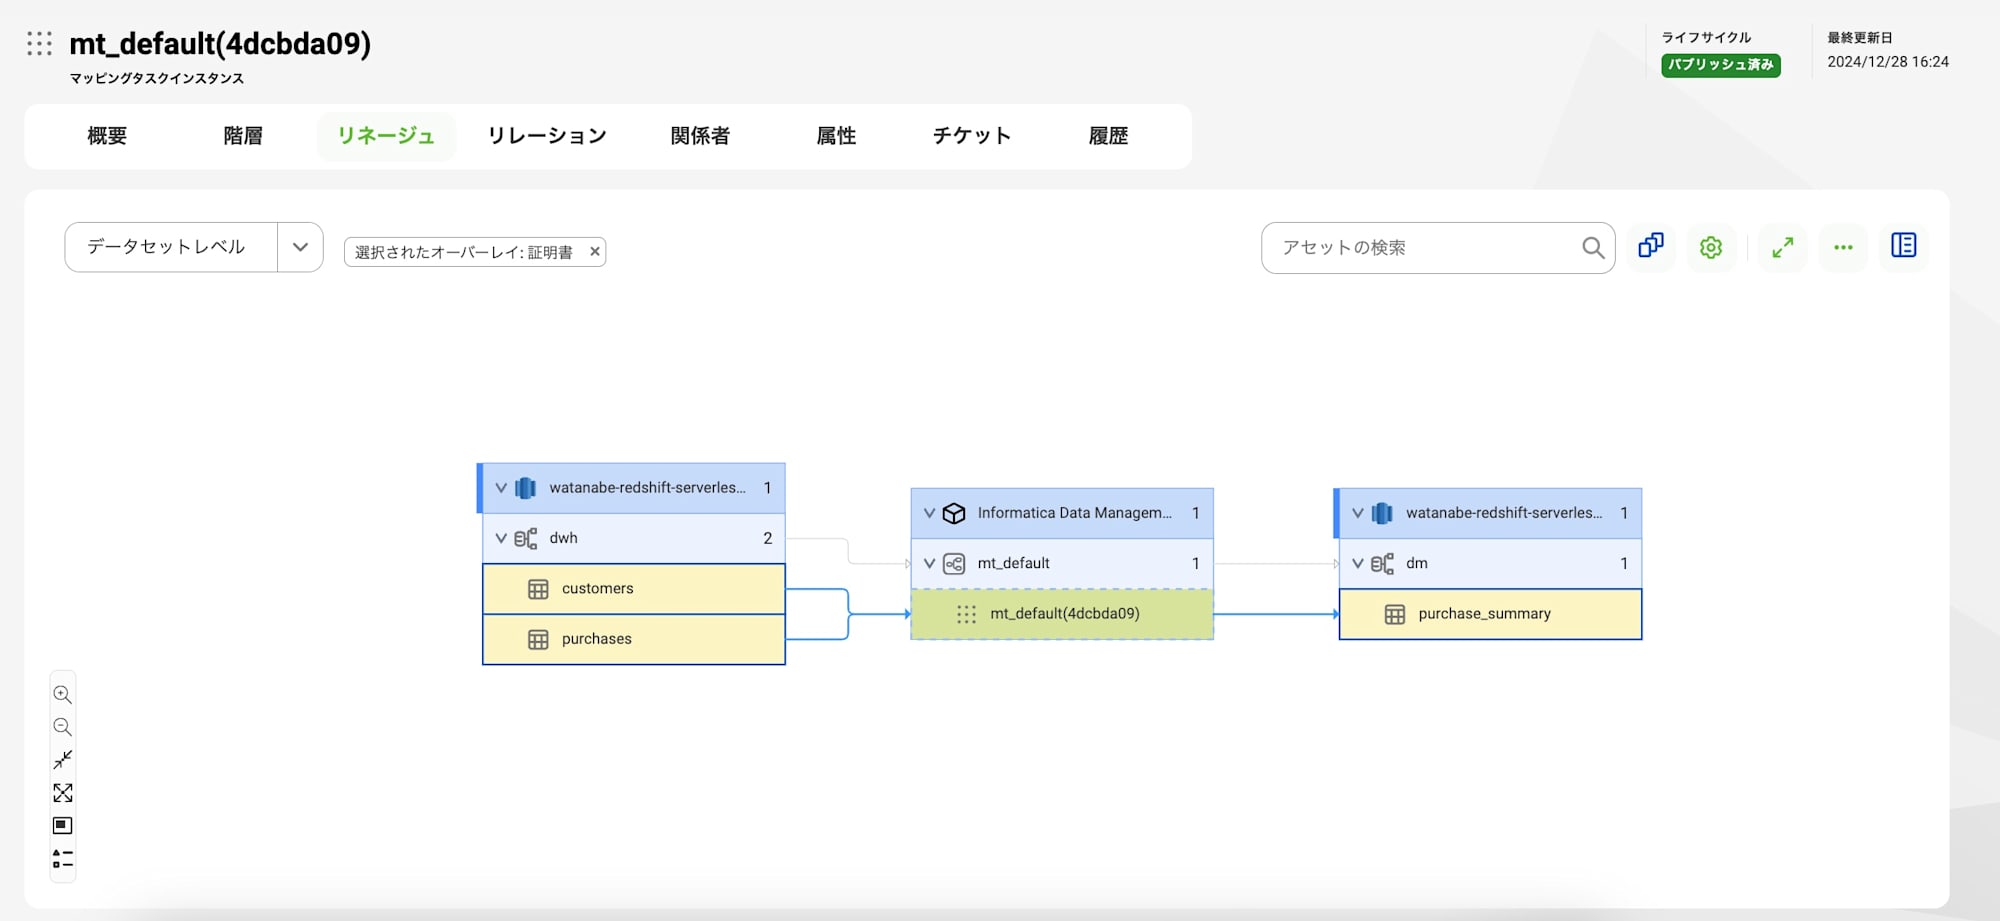
Task: Select the mt_default(4dcbda09) node
Action: 1062,614
